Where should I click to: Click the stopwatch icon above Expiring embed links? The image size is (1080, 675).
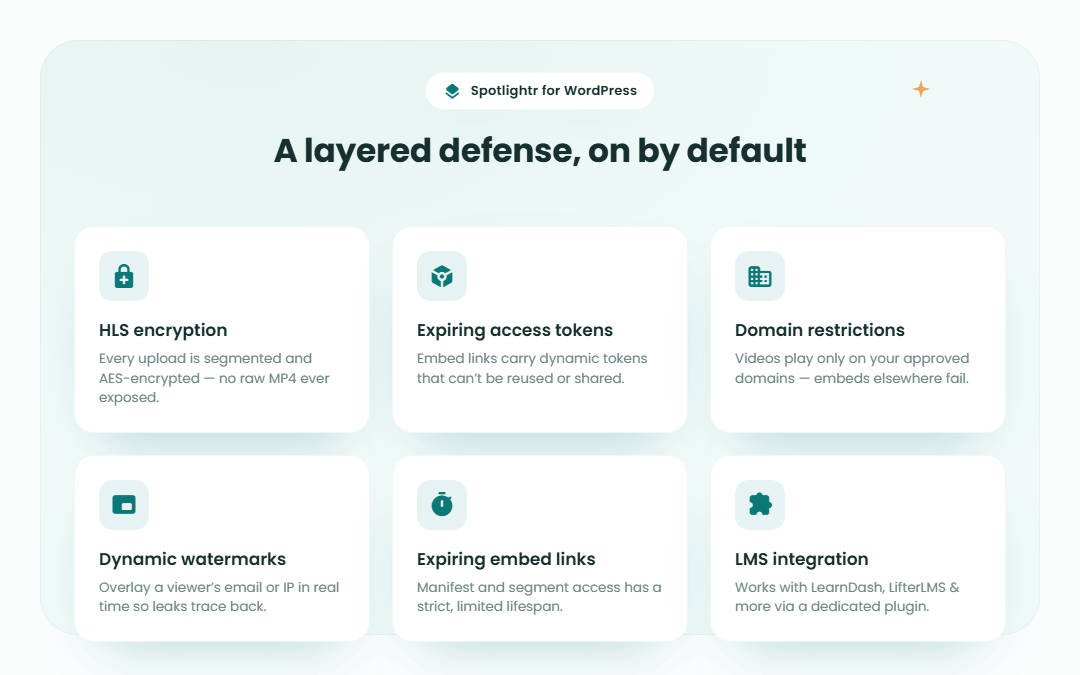[x=442, y=504]
